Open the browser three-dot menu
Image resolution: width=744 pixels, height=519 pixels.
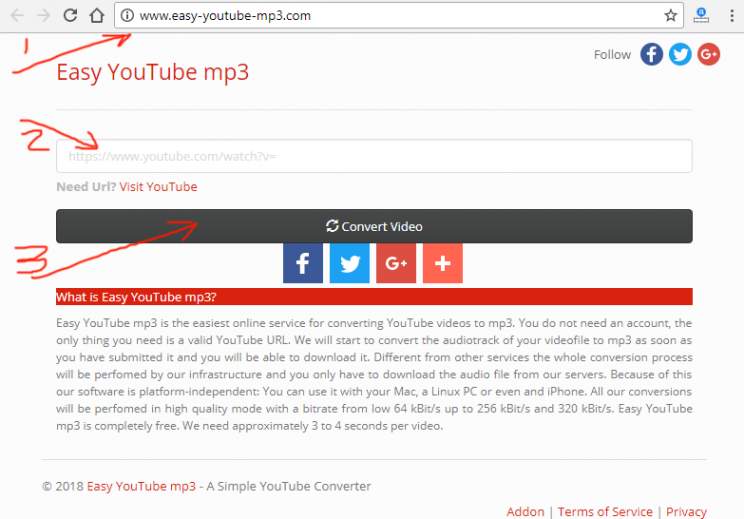pos(732,16)
